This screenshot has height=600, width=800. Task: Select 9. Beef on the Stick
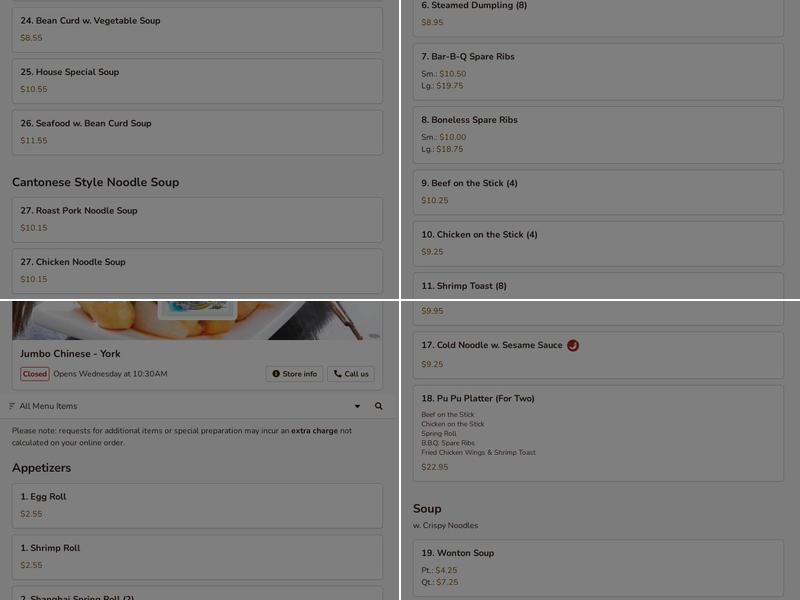point(598,192)
